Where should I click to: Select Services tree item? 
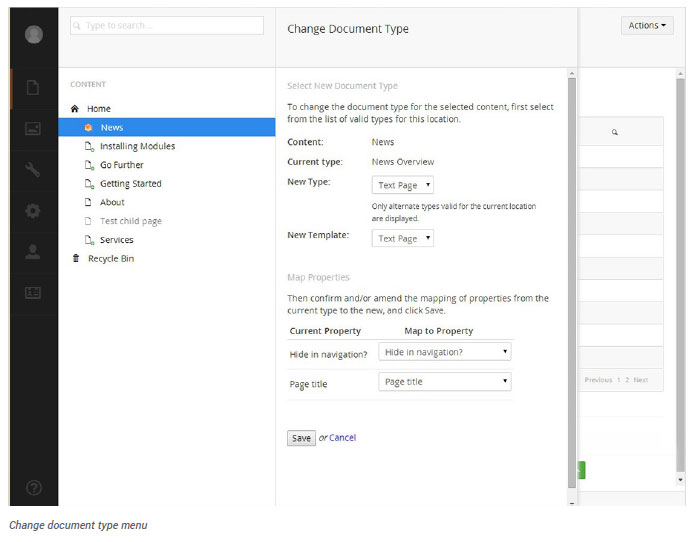pyautogui.click(x=117, y=240)
